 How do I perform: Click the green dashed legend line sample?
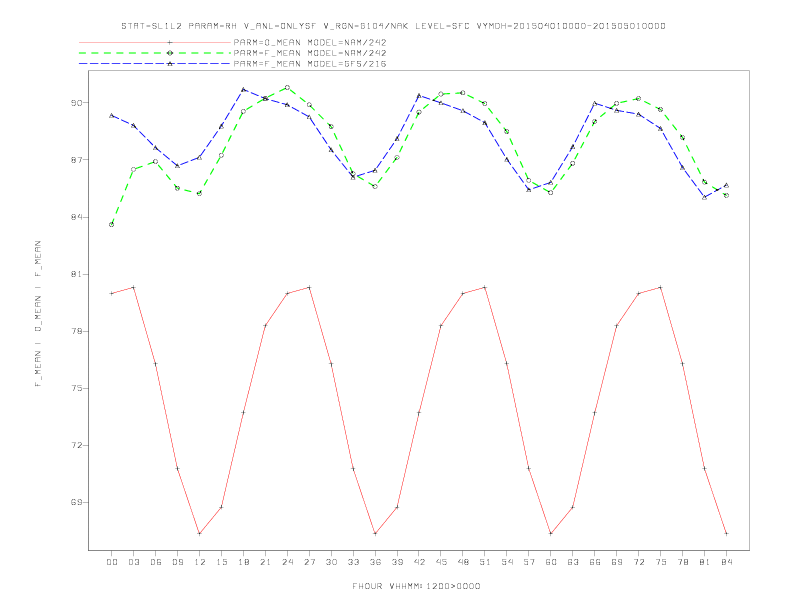coord(155,53)
